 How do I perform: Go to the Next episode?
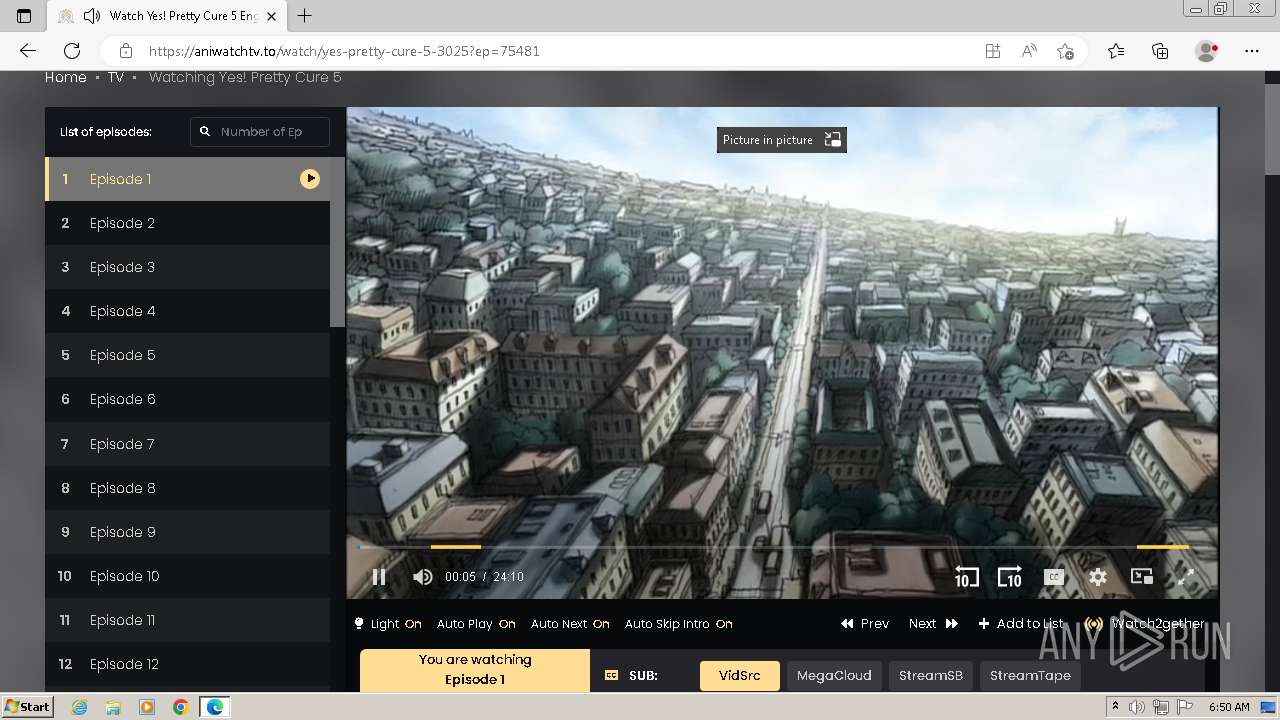click(933, 624)
